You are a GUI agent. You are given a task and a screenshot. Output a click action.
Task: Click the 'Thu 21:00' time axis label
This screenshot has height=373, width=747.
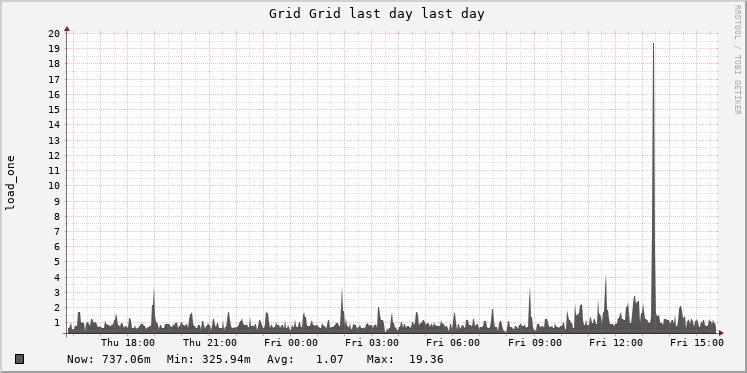210,343
